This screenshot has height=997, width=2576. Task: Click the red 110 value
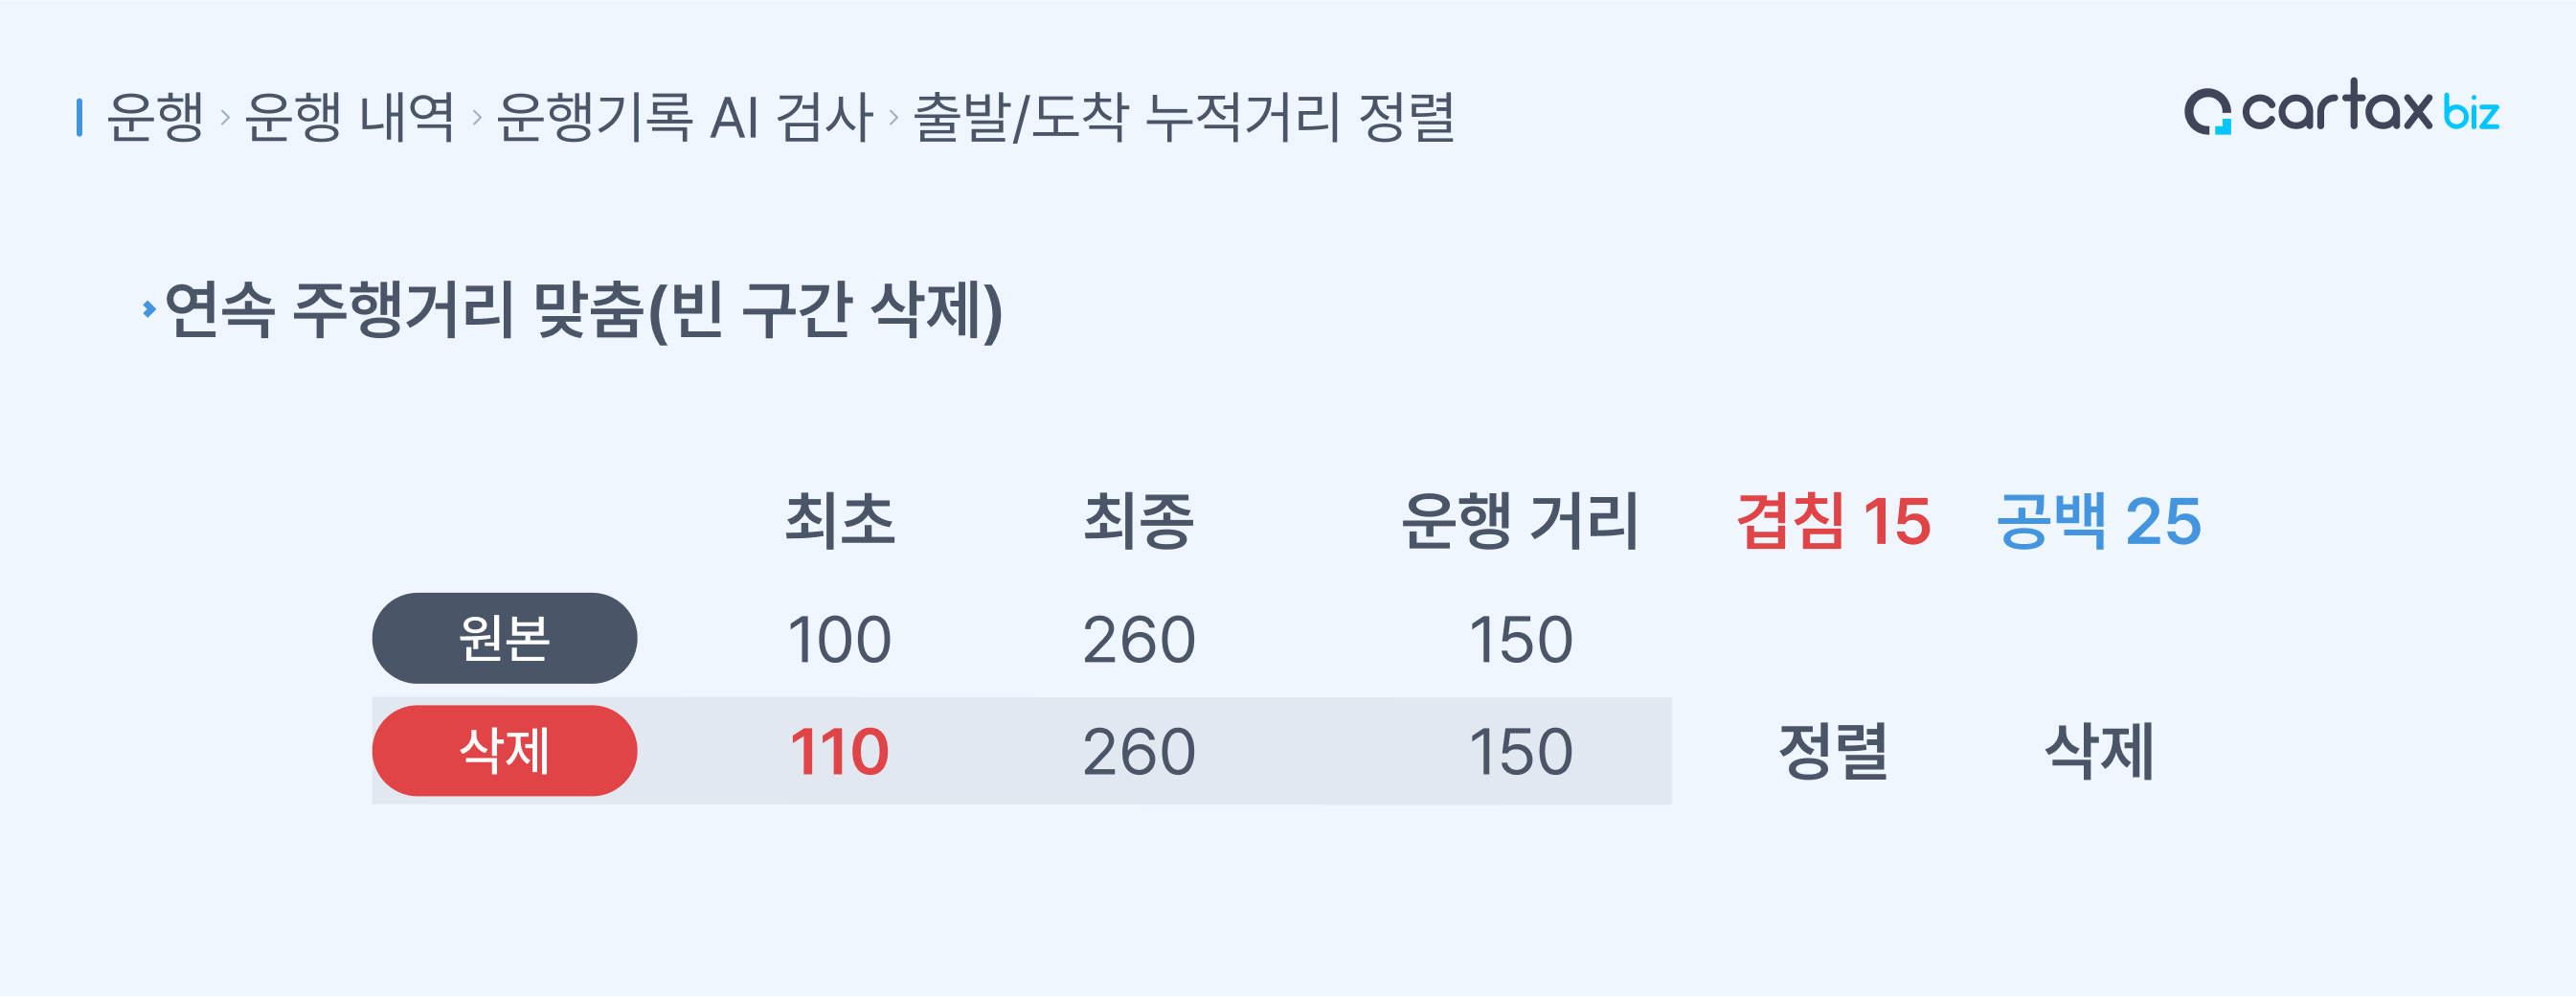(x=839, y=751)
